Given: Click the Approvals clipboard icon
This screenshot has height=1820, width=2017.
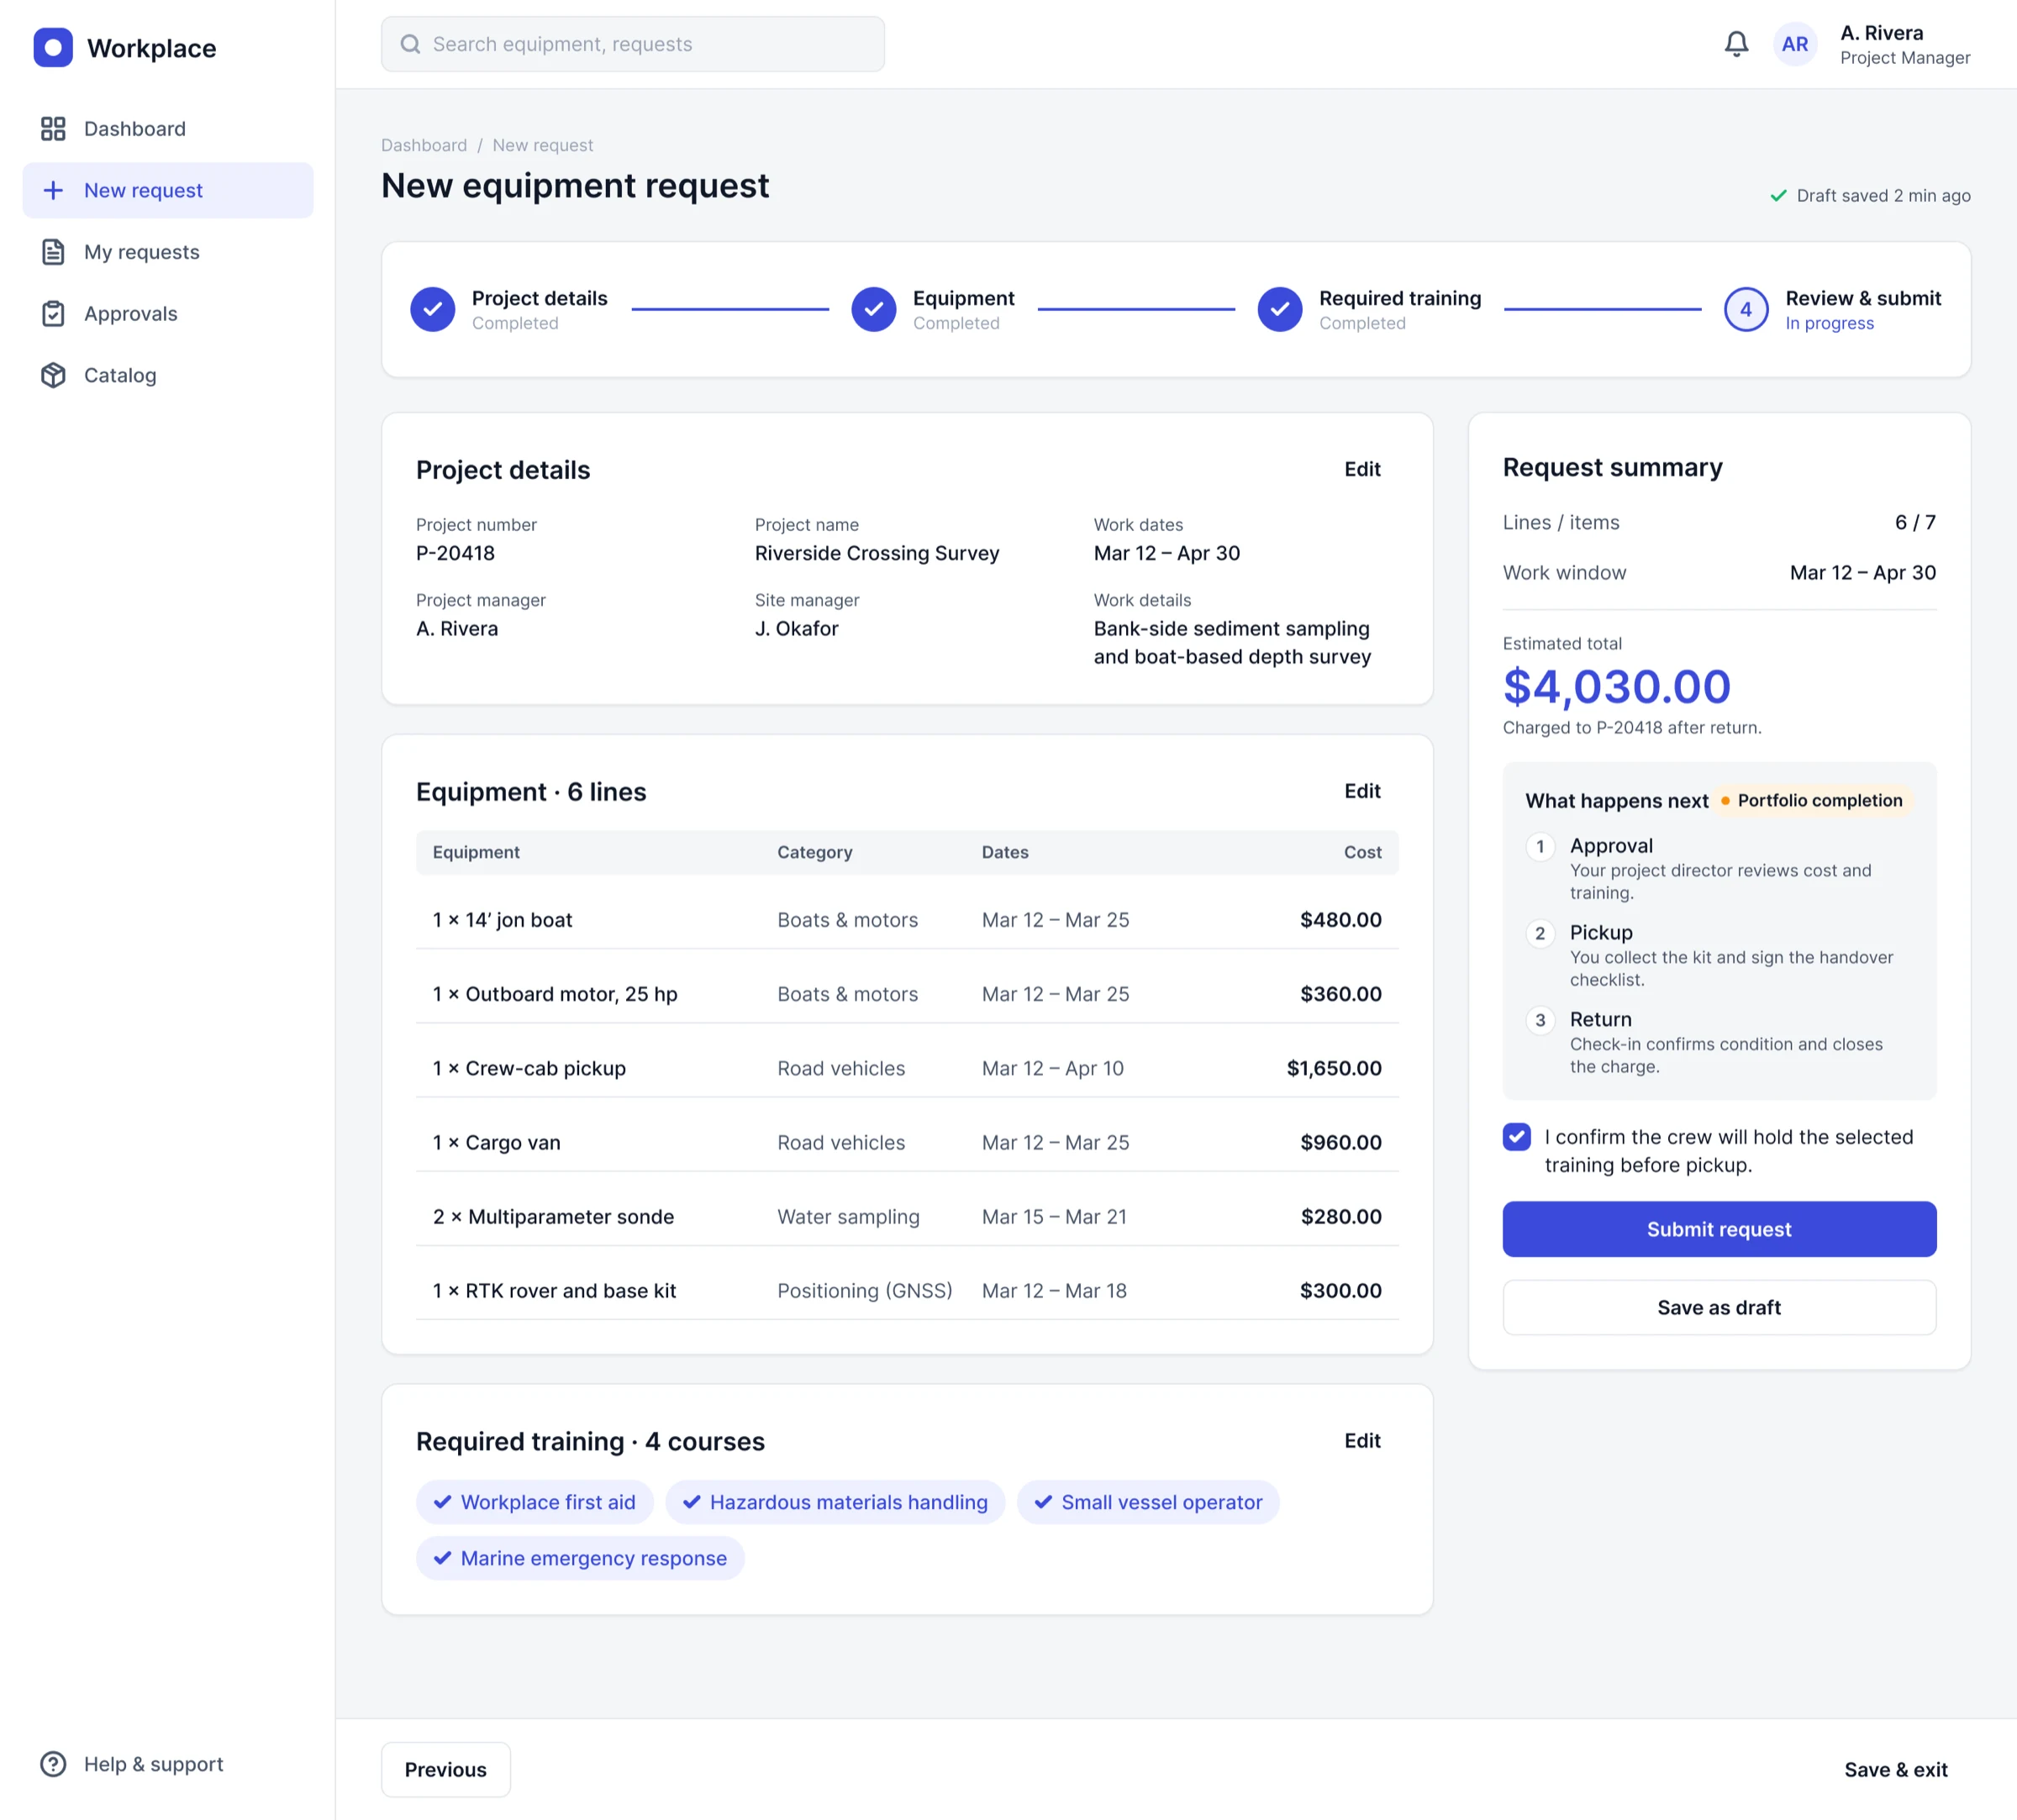Looking at the screenshot, I should pyautogui.click(x=53, y=314).
